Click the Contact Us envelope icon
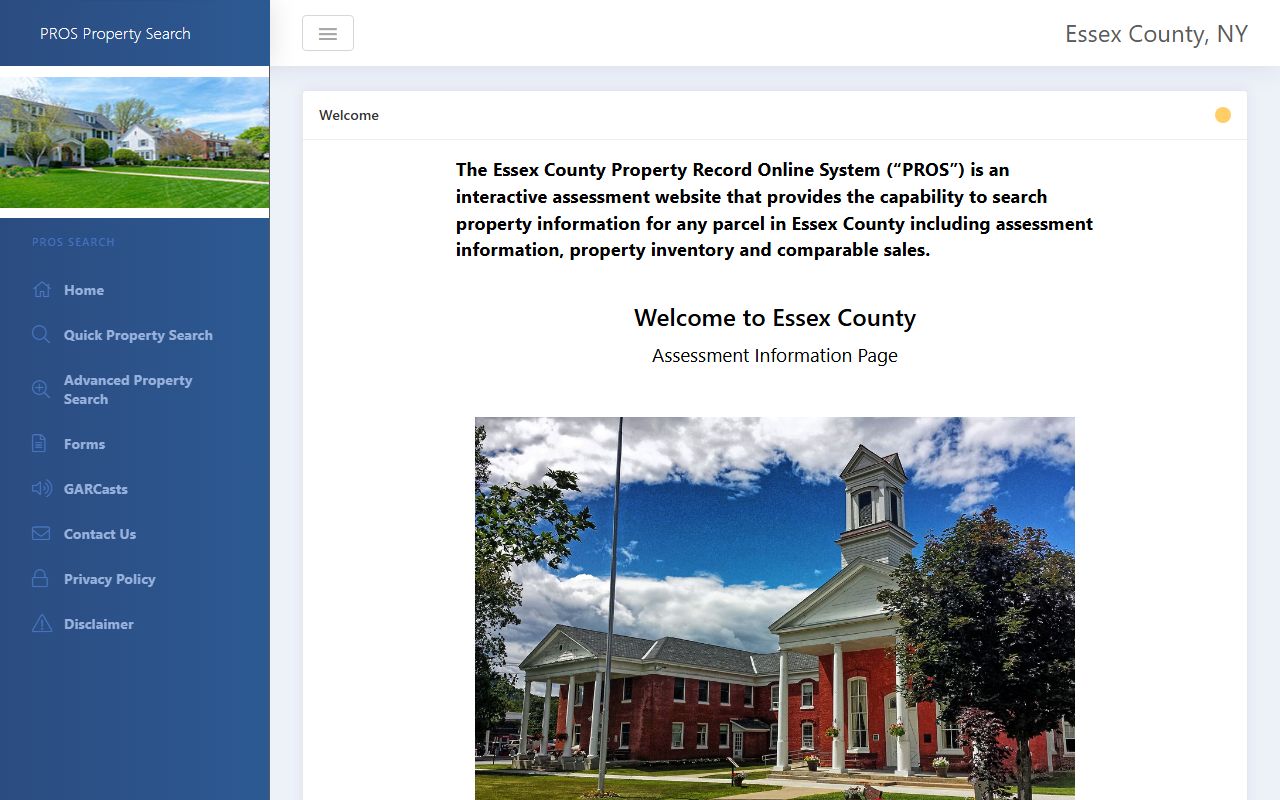 41,534
